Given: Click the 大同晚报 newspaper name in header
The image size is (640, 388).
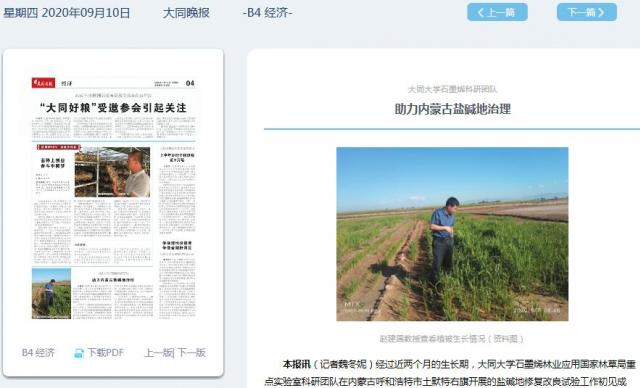Looking at the screenshot, I should pos(186,13).
